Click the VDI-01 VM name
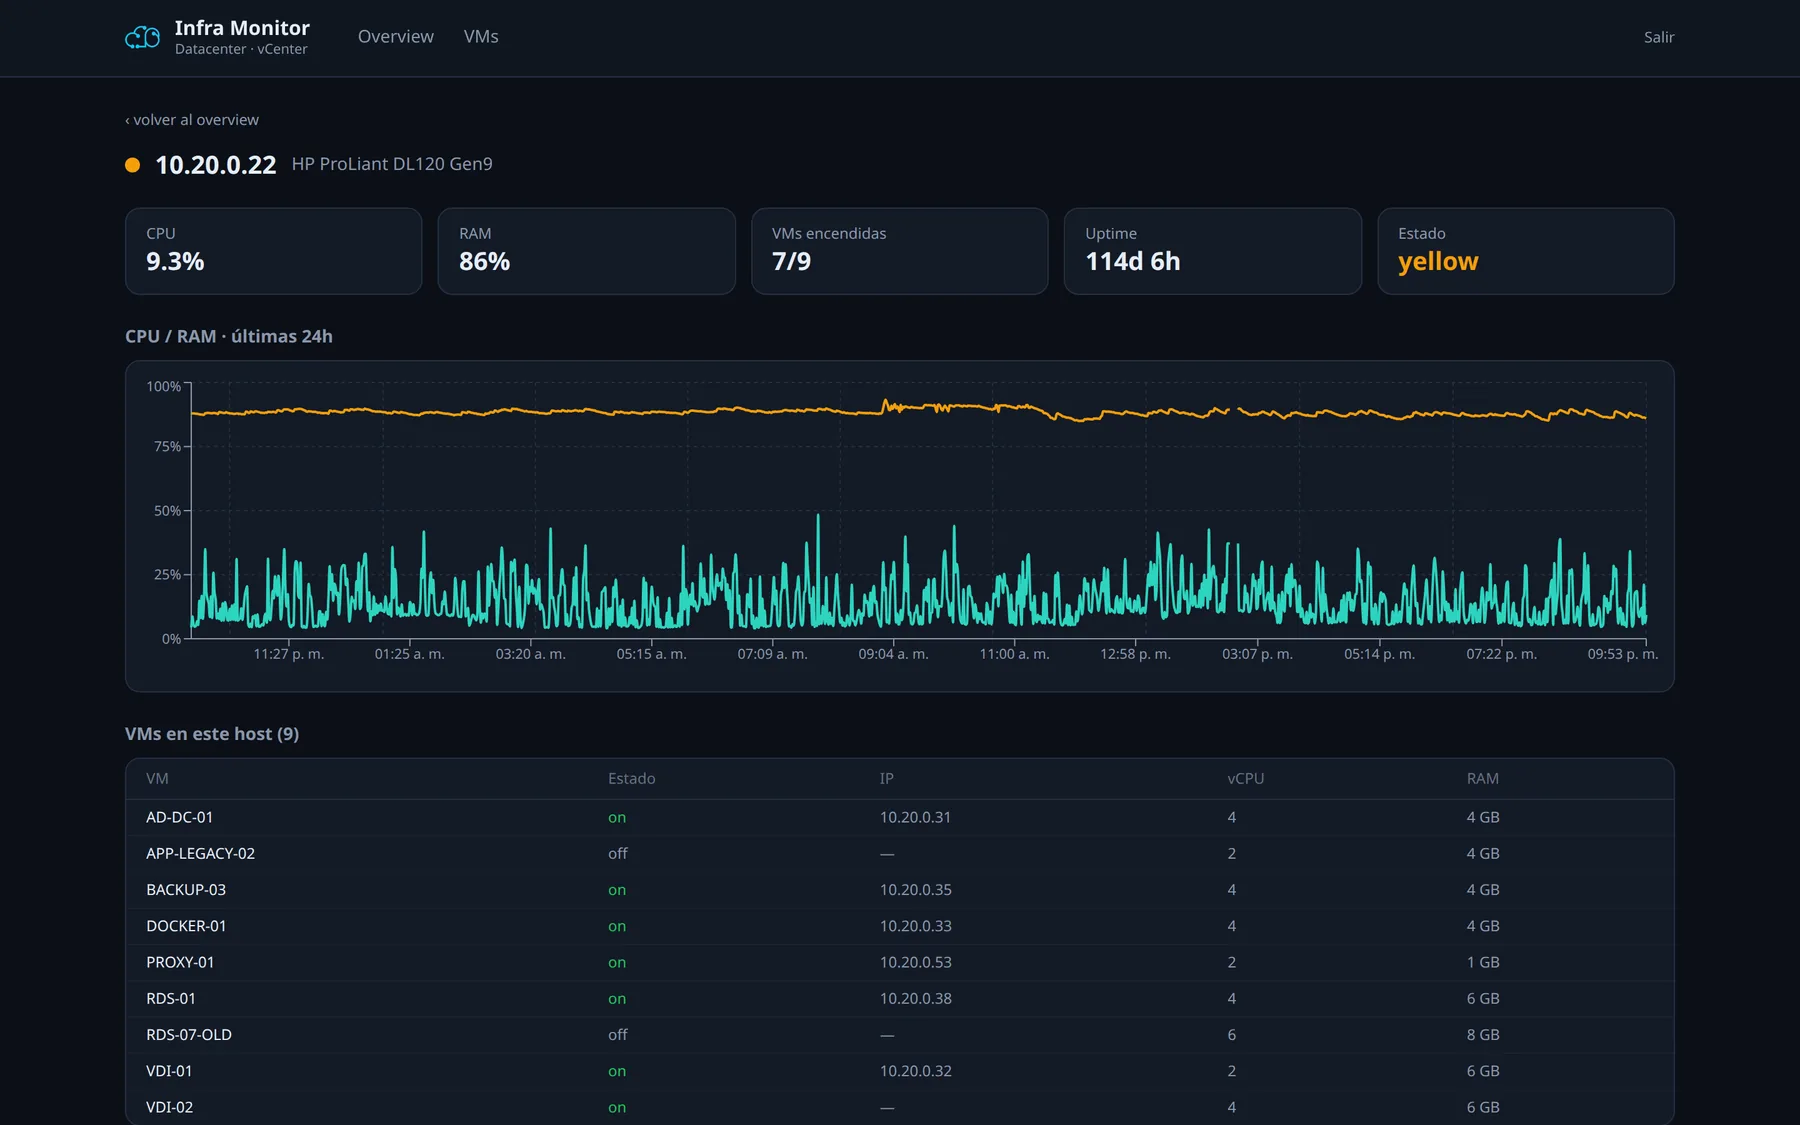The width and height of the screenshot is (1800, 1125). tap(169, 1071)
